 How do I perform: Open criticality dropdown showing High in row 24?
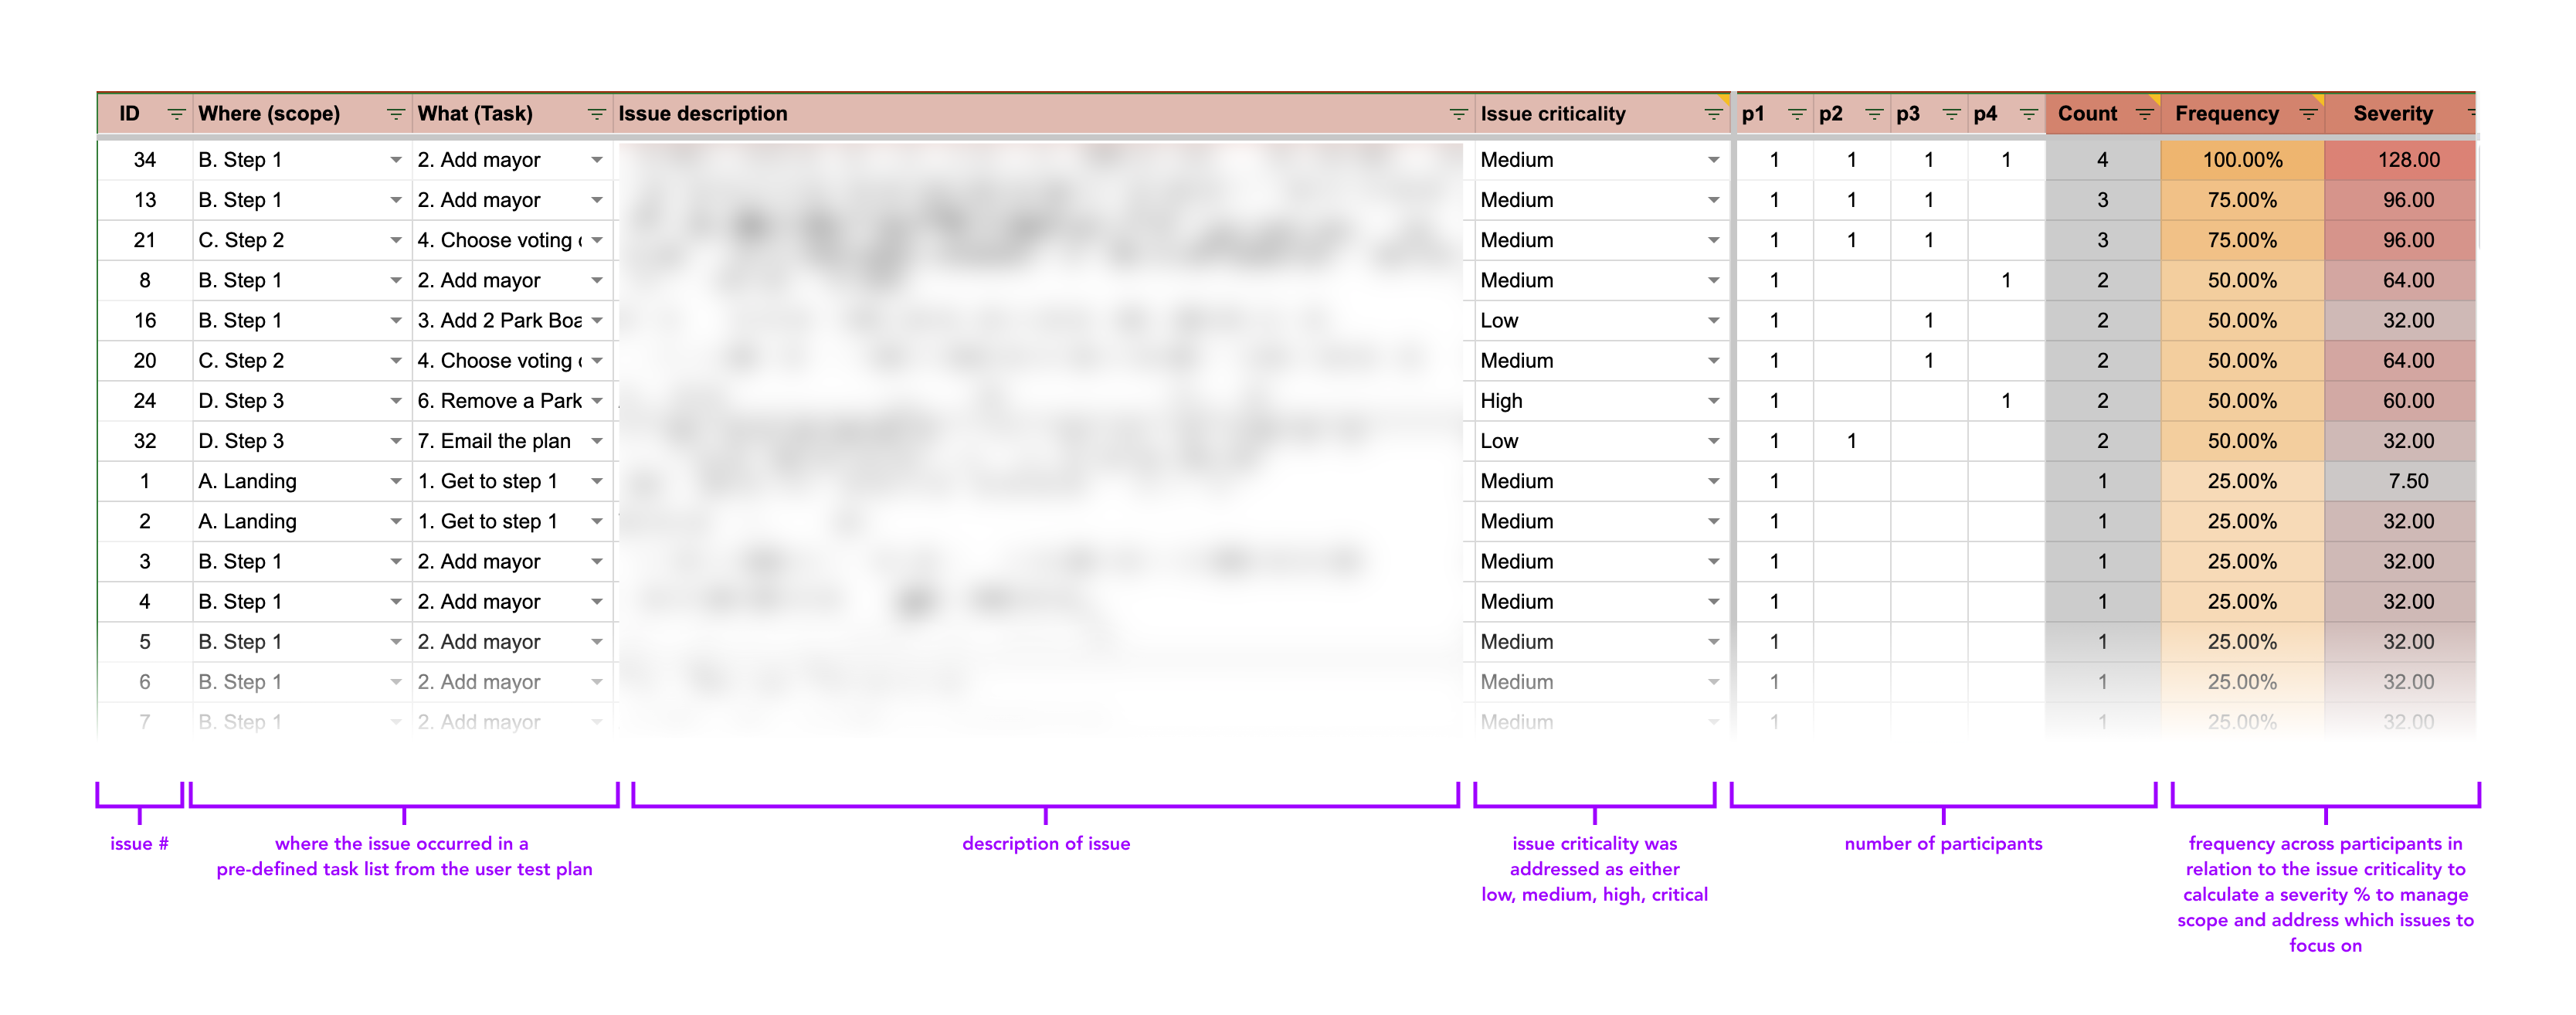(x=1714, y=401)
